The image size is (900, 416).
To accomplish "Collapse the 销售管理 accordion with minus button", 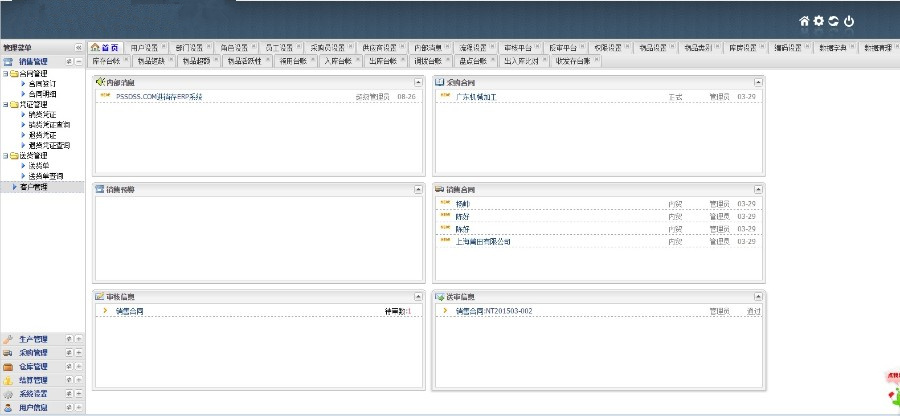I will (79, 61).
